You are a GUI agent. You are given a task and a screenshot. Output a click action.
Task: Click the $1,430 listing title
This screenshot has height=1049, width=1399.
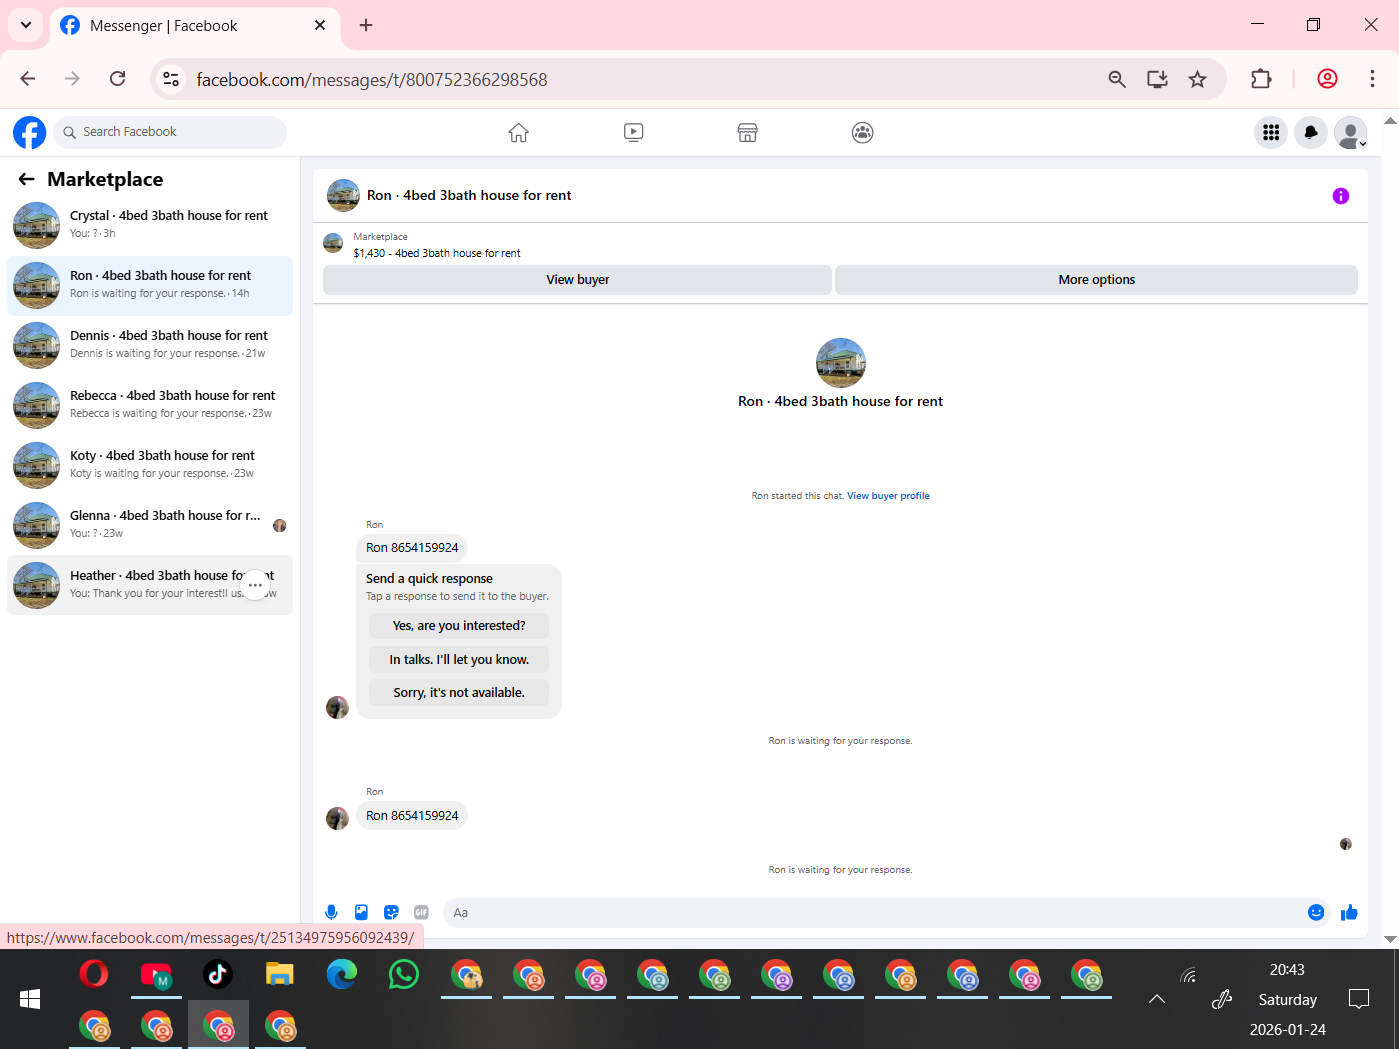point(437,253)
